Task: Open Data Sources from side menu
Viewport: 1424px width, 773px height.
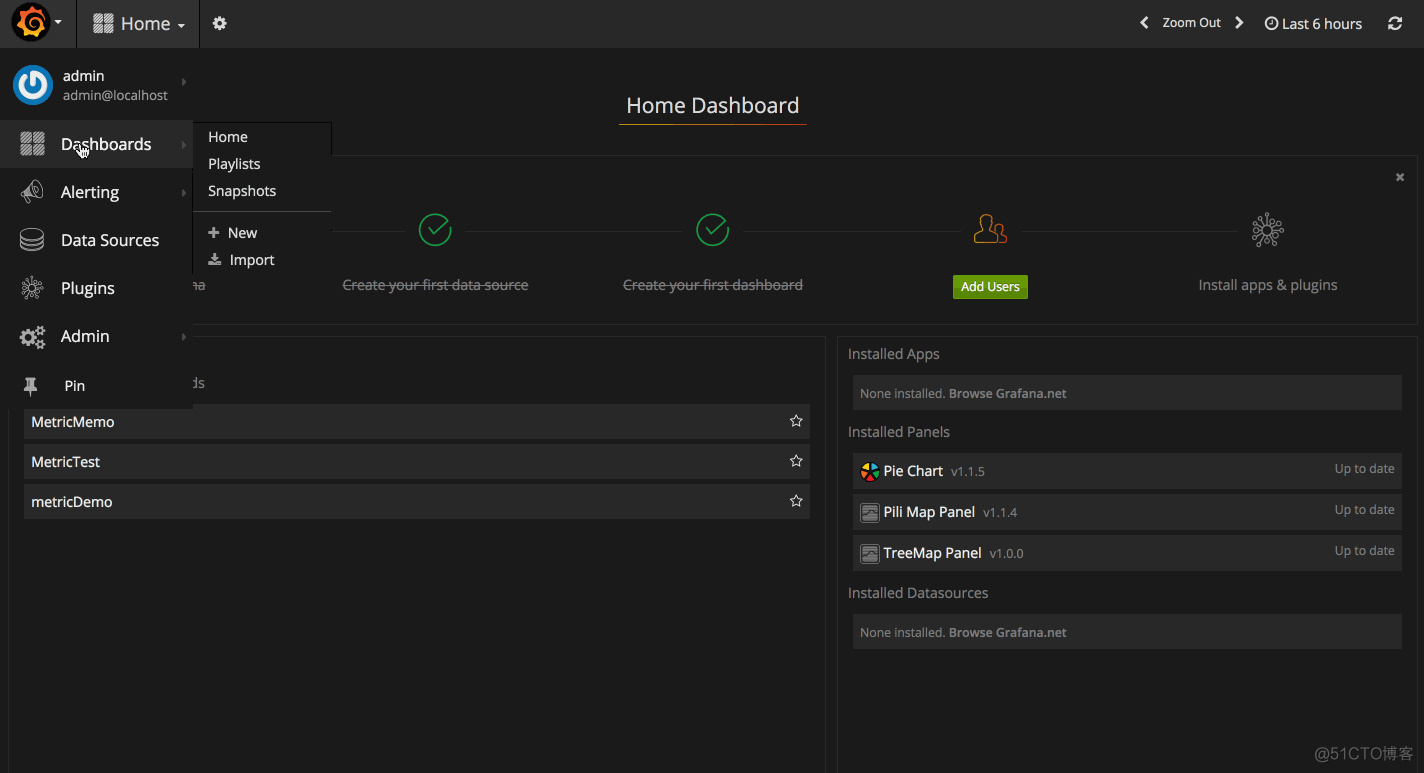Action: (110, 240)
